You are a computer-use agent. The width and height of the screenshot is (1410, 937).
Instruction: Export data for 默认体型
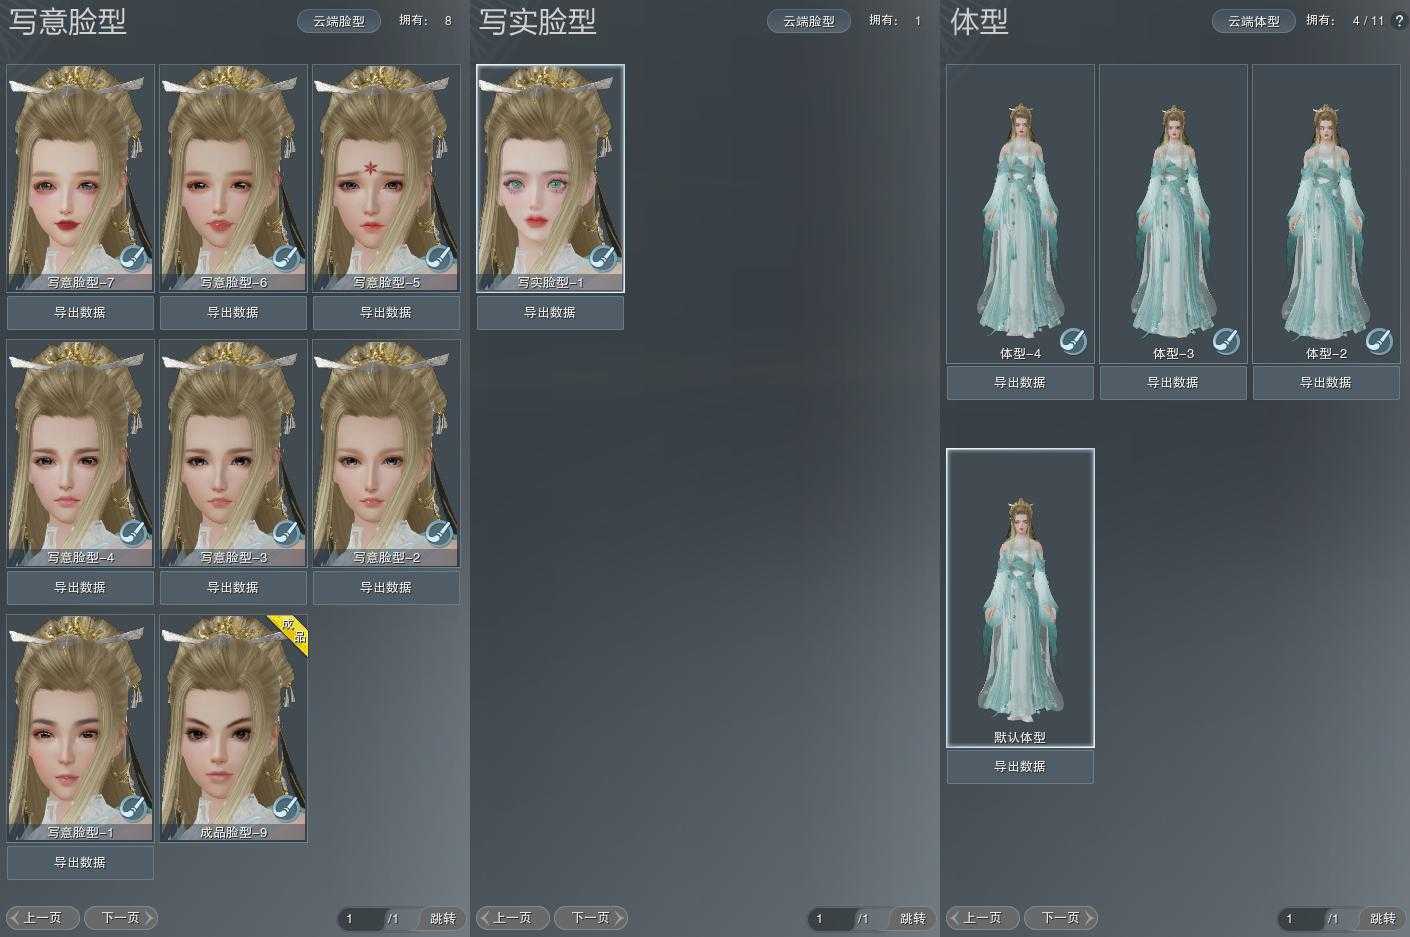click(1020, 767)
